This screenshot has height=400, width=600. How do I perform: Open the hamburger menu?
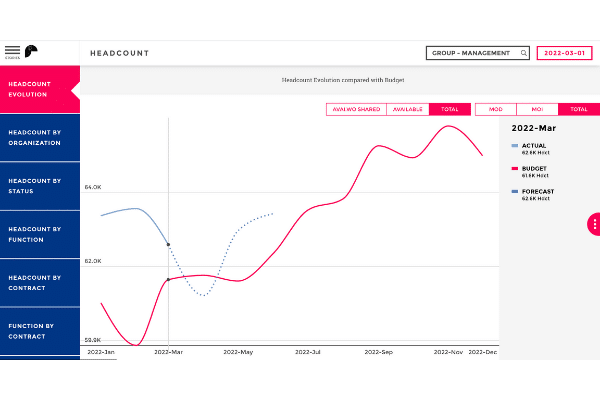(12, 50)
